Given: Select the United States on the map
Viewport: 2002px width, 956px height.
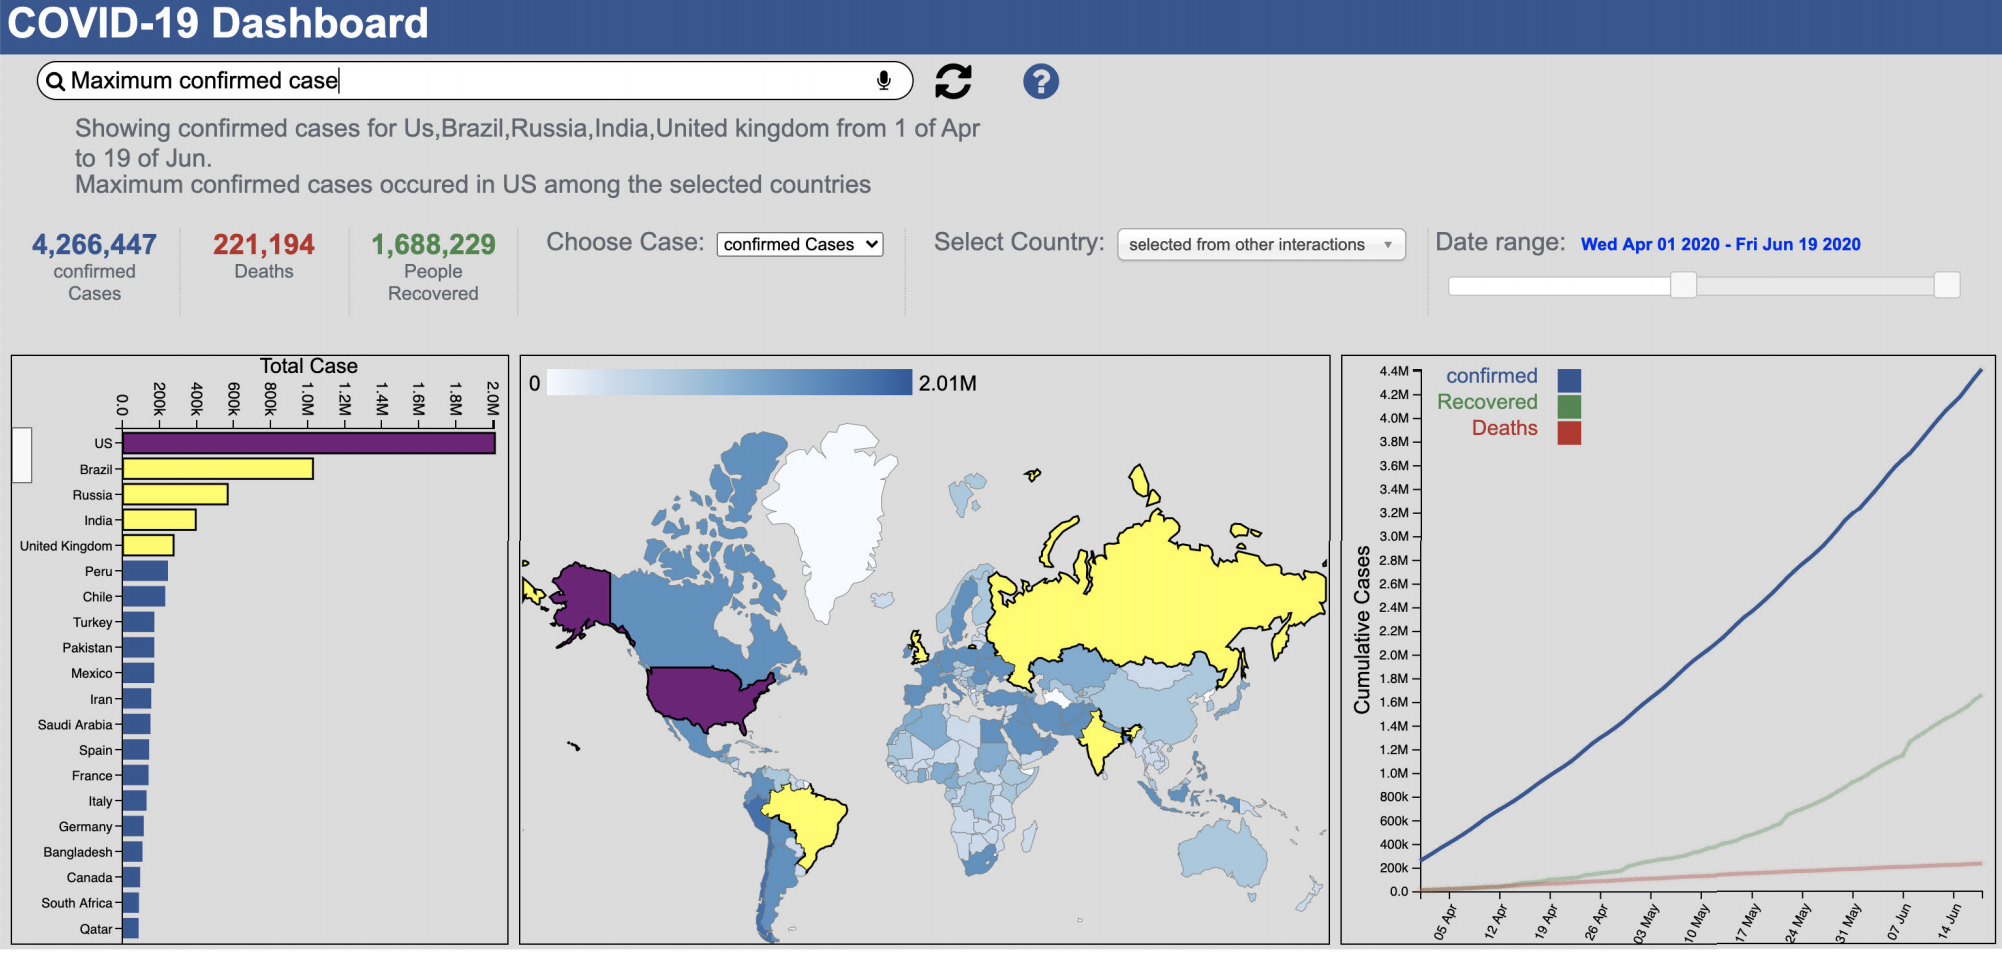Looking at the screenshot, I should pos(705,698).
